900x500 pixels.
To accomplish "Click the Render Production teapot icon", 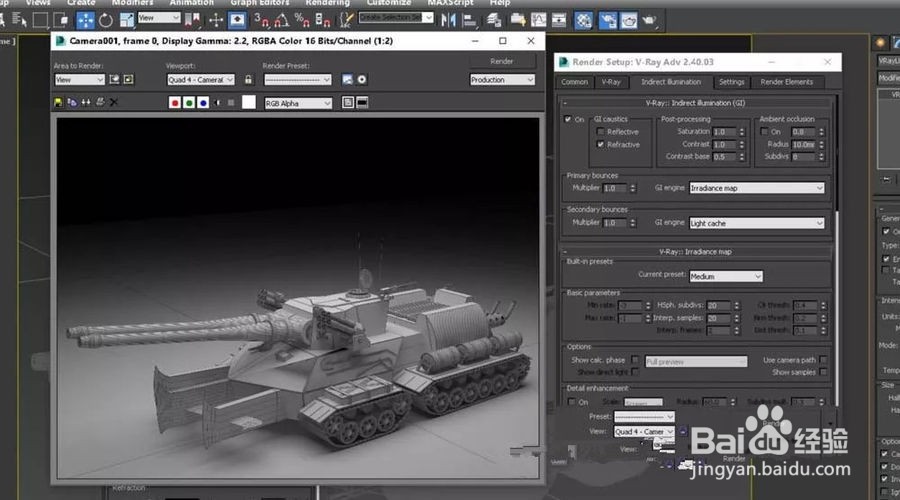I will pos(650,21).
